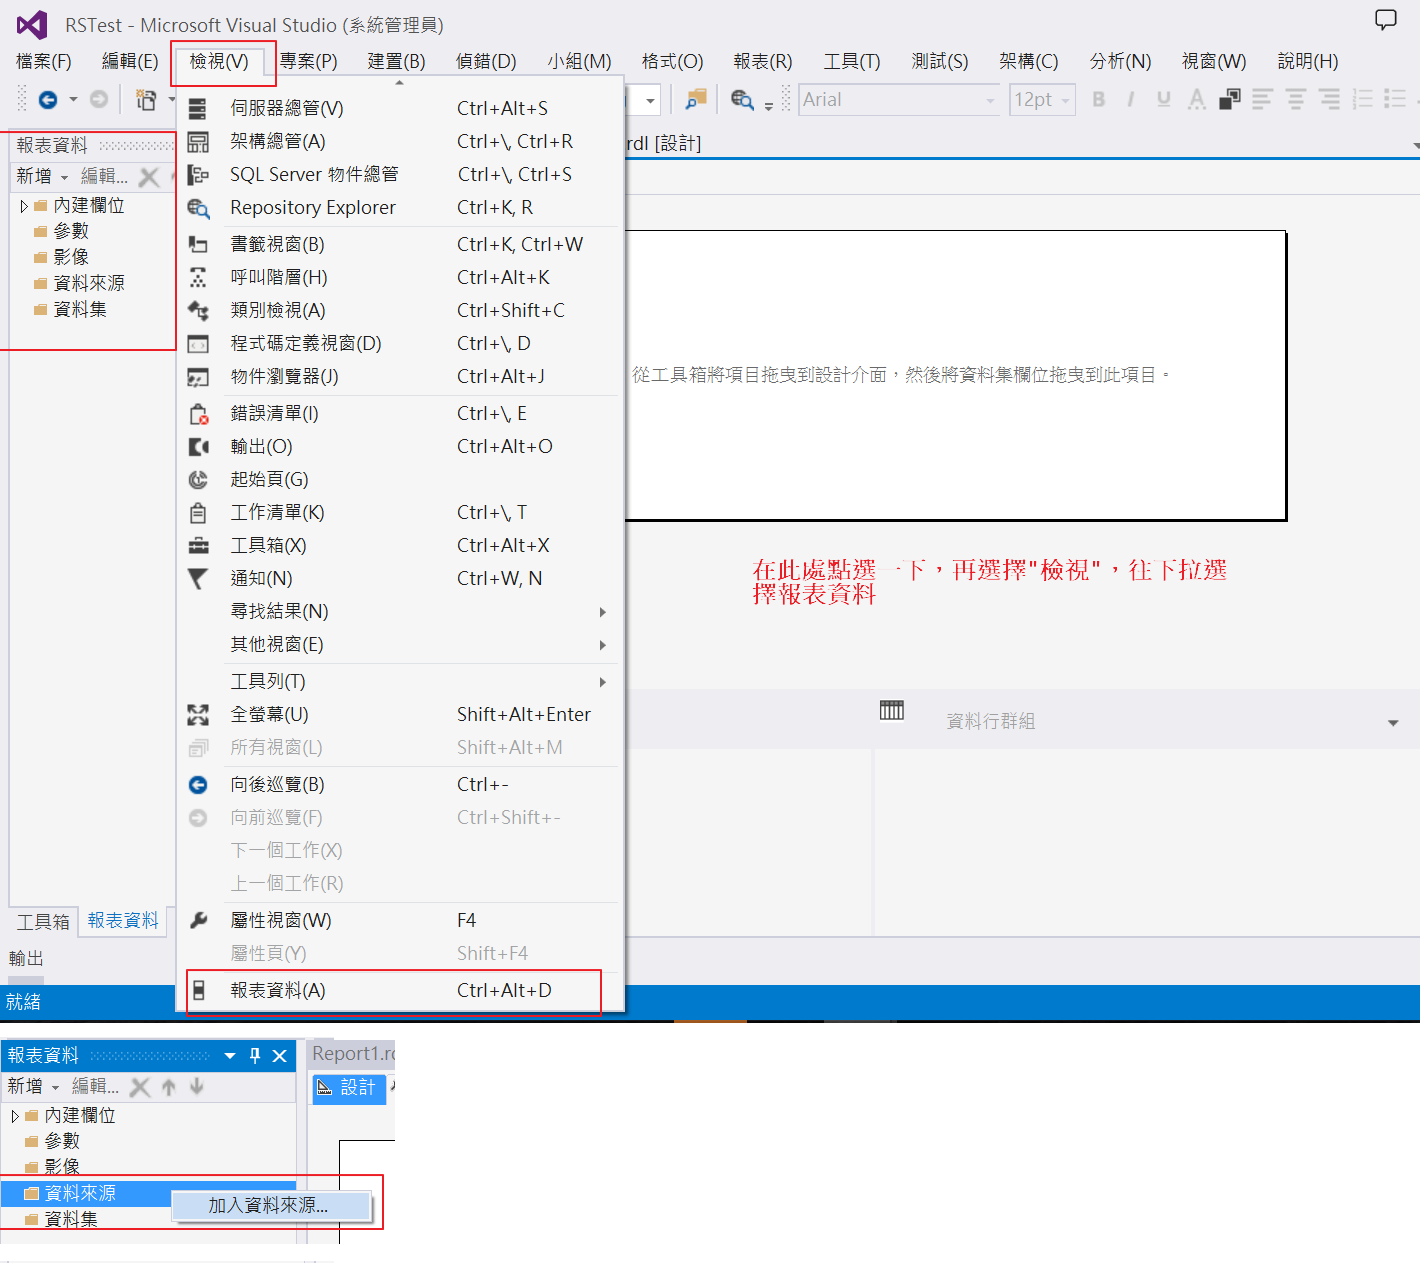1428x1263 pixels.
Task: Click Italic formatting button
Action: (1130, 99)
